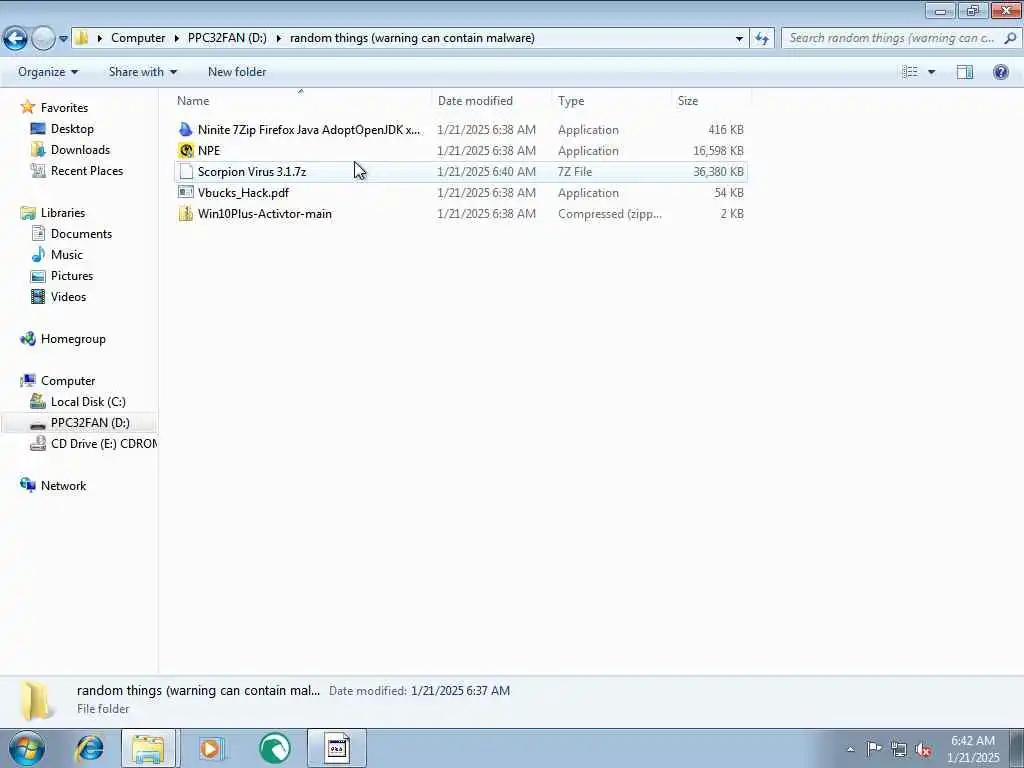Open the Share with menu
The width and height of the screenshot is (1024, 768).
142,72
